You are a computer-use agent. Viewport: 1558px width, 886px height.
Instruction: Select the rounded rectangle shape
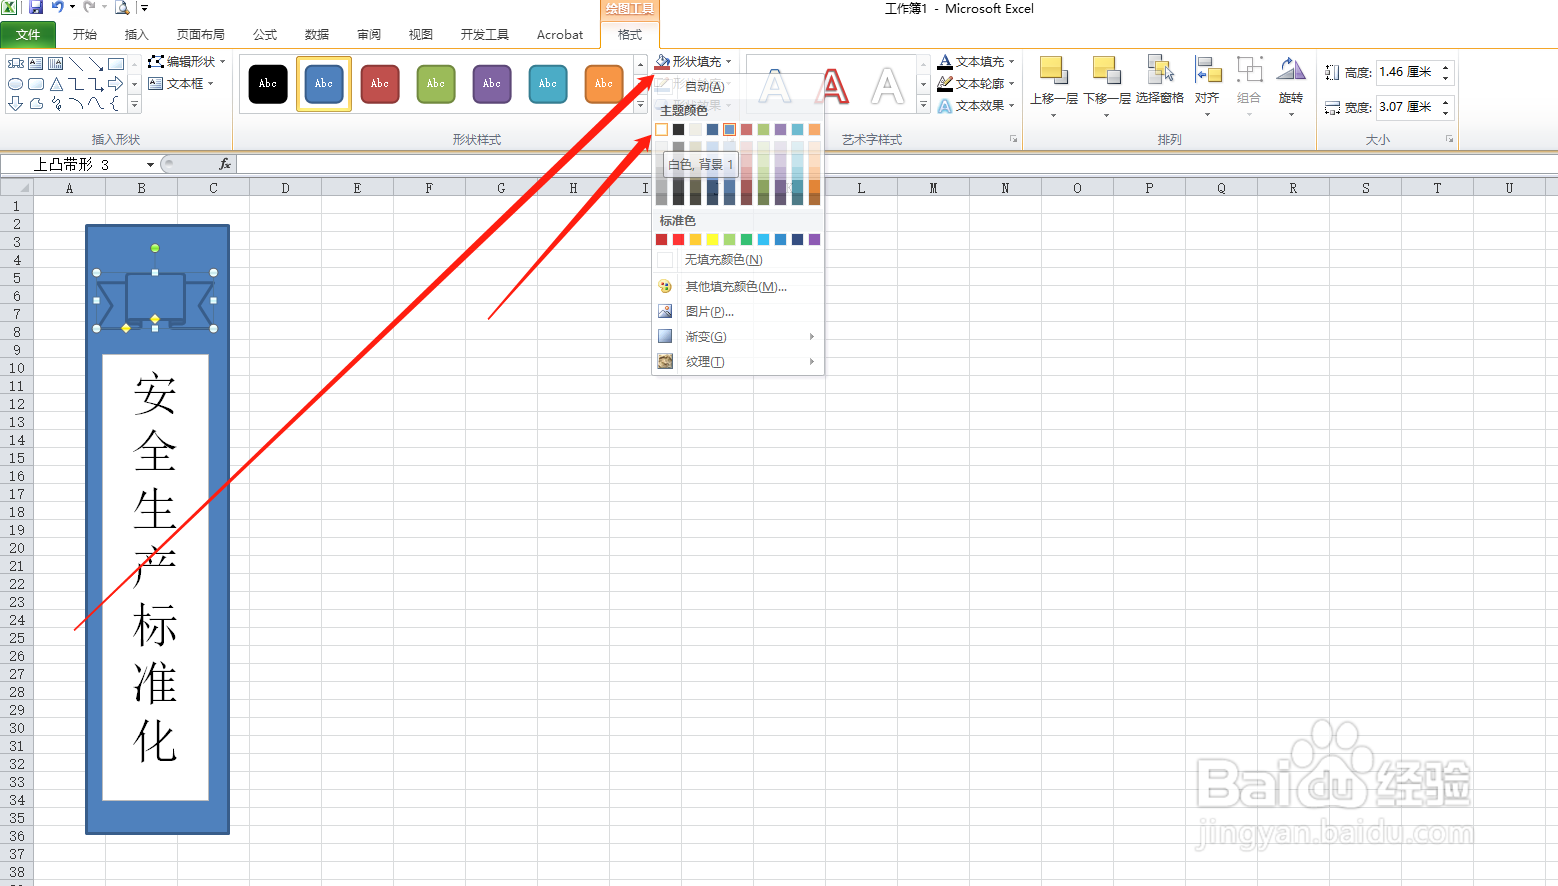[36, 84]
